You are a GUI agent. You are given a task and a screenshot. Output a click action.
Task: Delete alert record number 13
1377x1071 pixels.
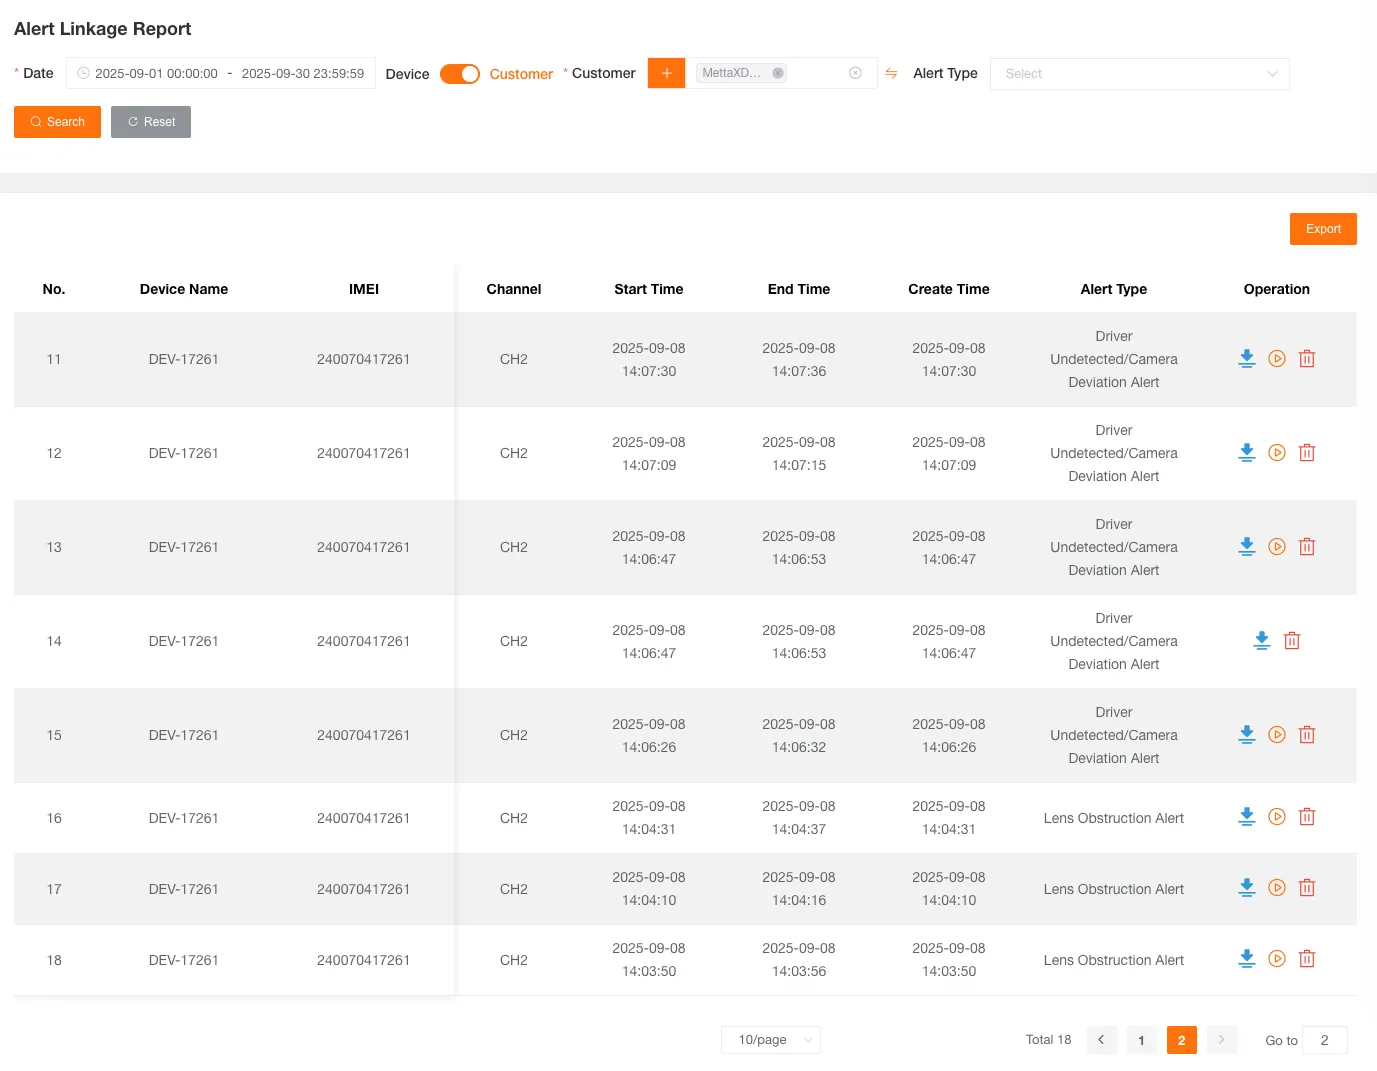point(1306,547)
